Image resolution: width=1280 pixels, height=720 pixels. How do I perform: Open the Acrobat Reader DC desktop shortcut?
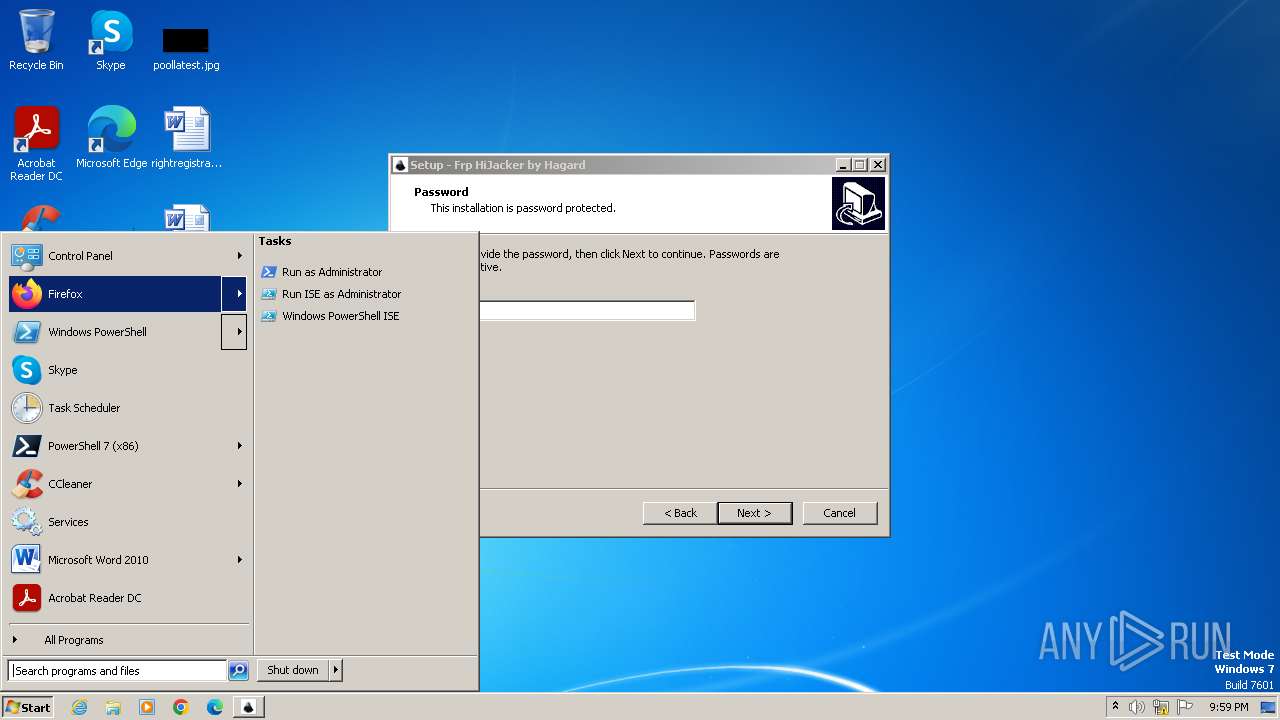[x=36, y=143]
